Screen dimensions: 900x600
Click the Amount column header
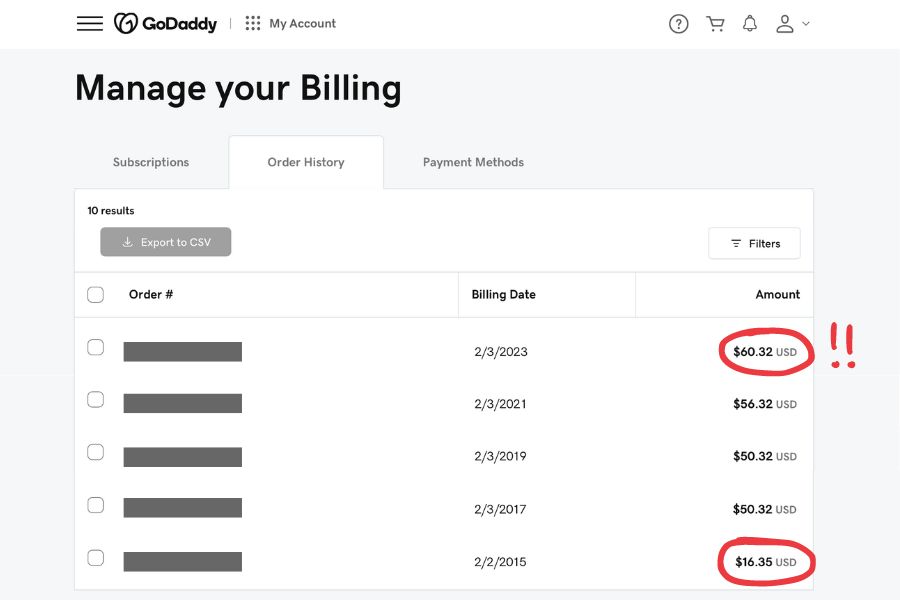777,295
